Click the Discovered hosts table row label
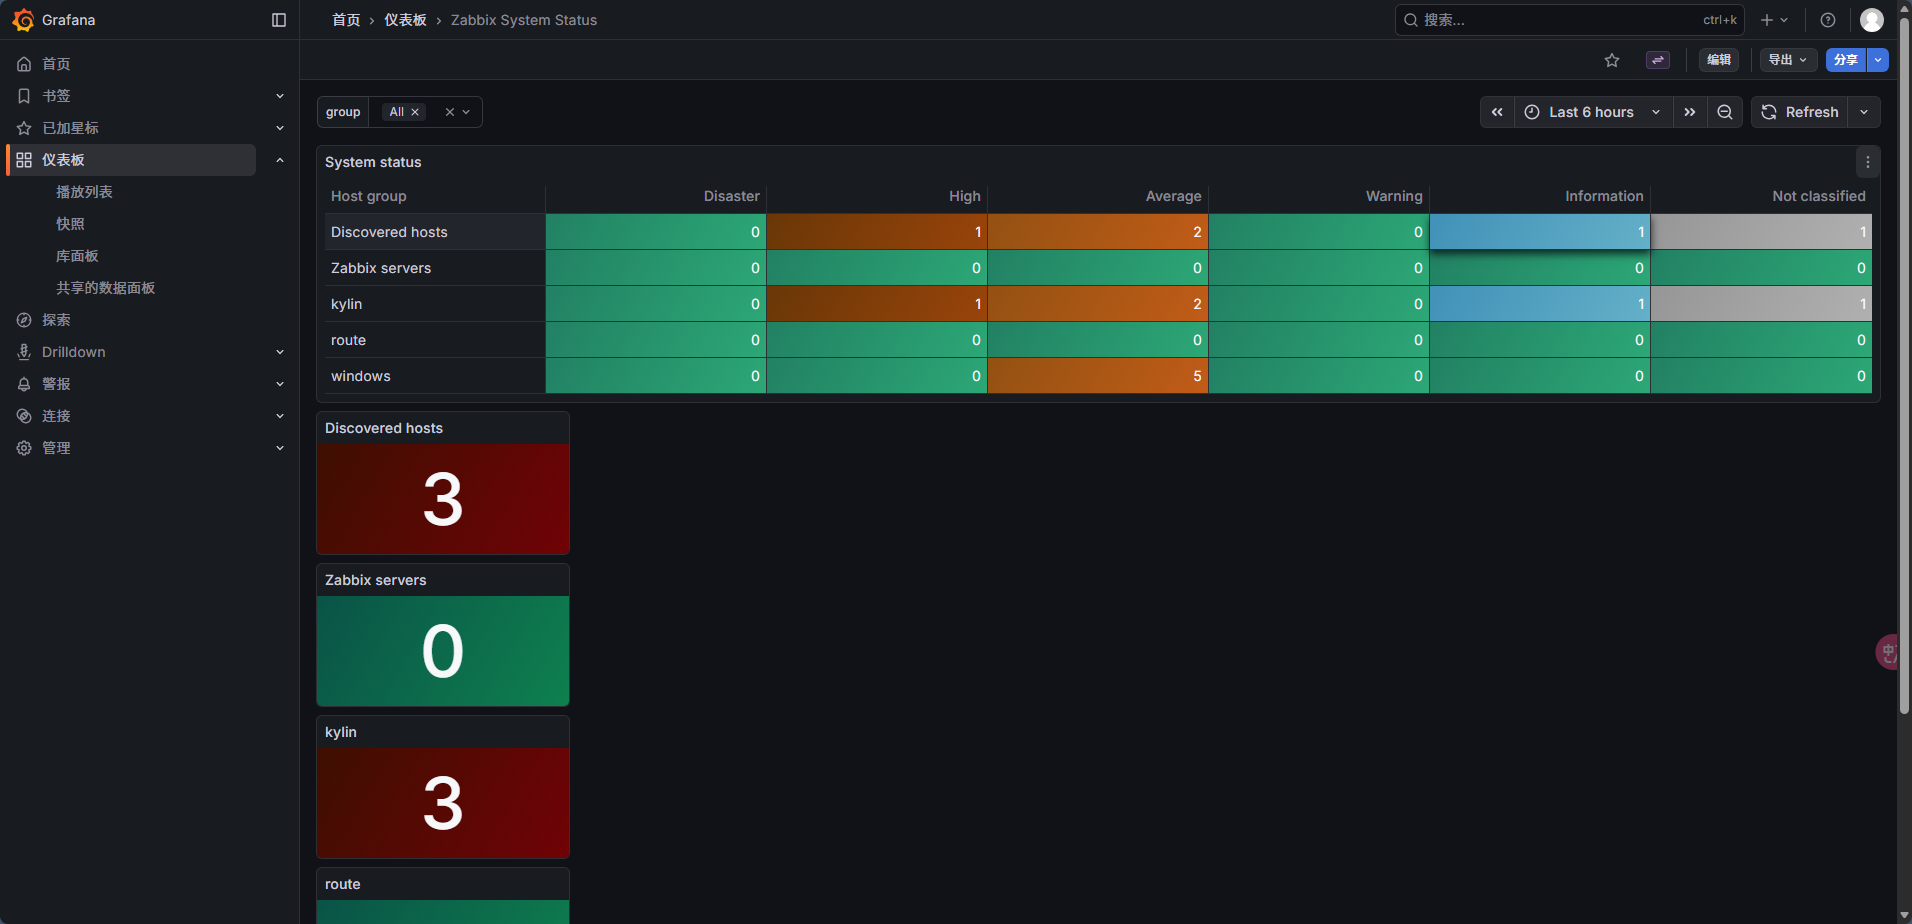The image size is (1912, 924). click(x=389, y=232)
